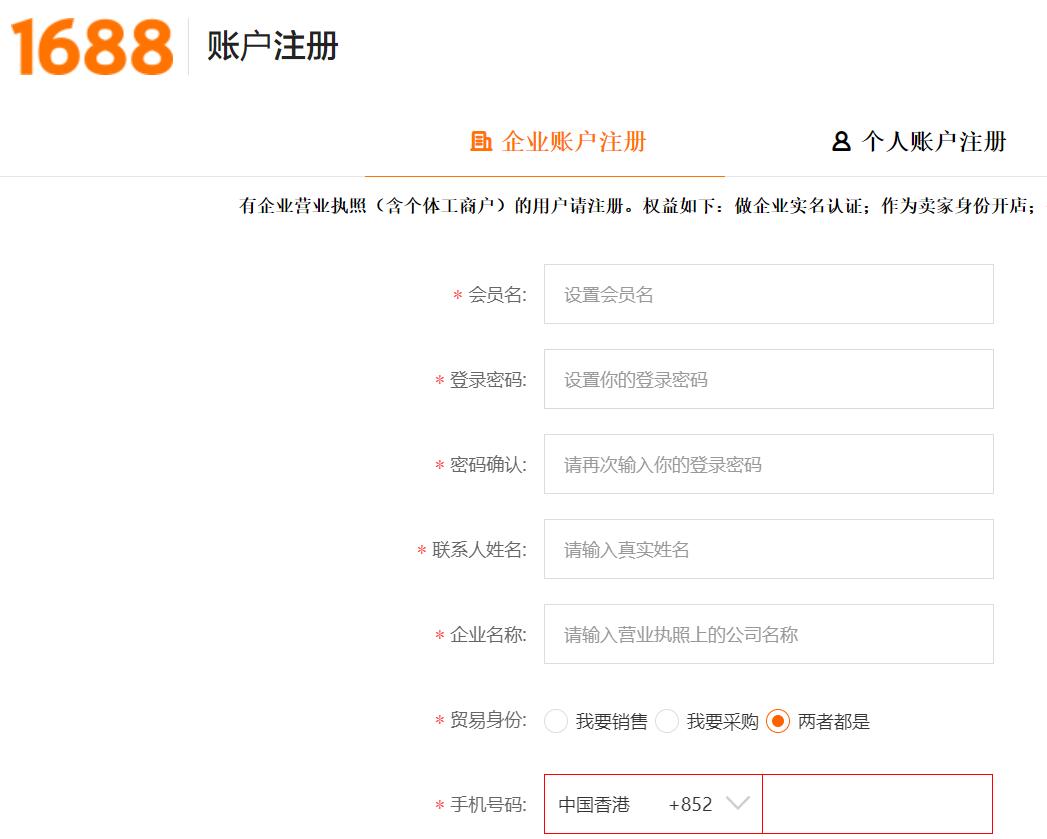Select the 两者都是 radio button

point(778,721)
